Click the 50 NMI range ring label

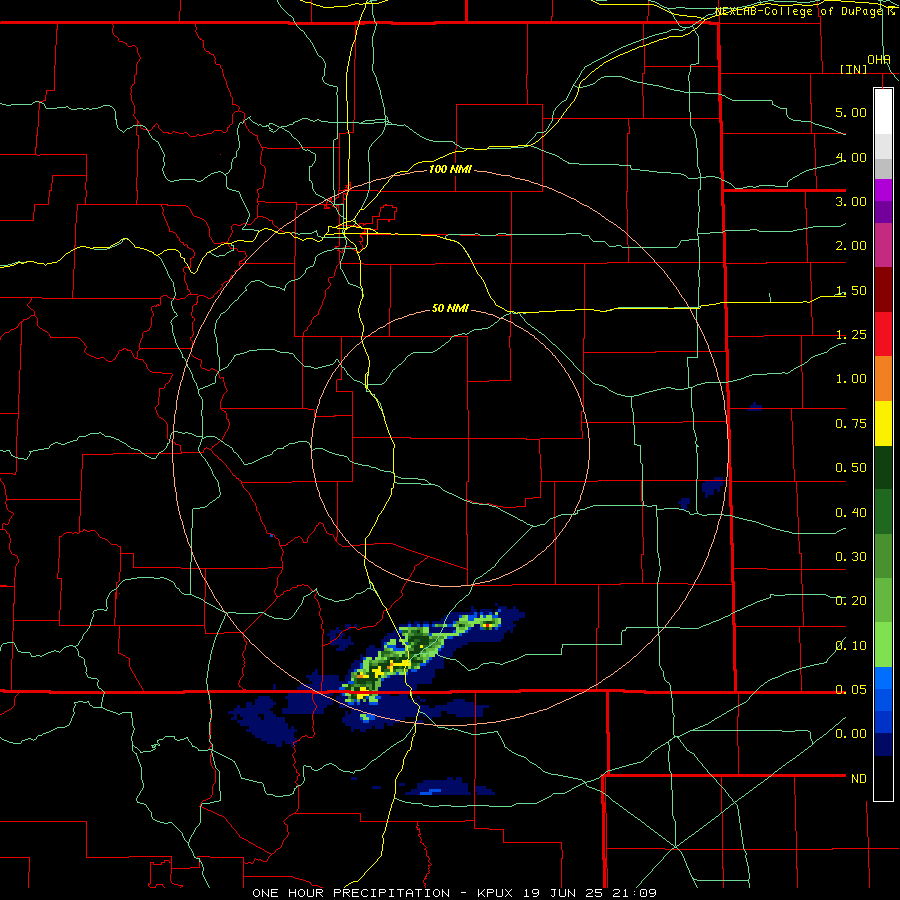coord(450,308)
